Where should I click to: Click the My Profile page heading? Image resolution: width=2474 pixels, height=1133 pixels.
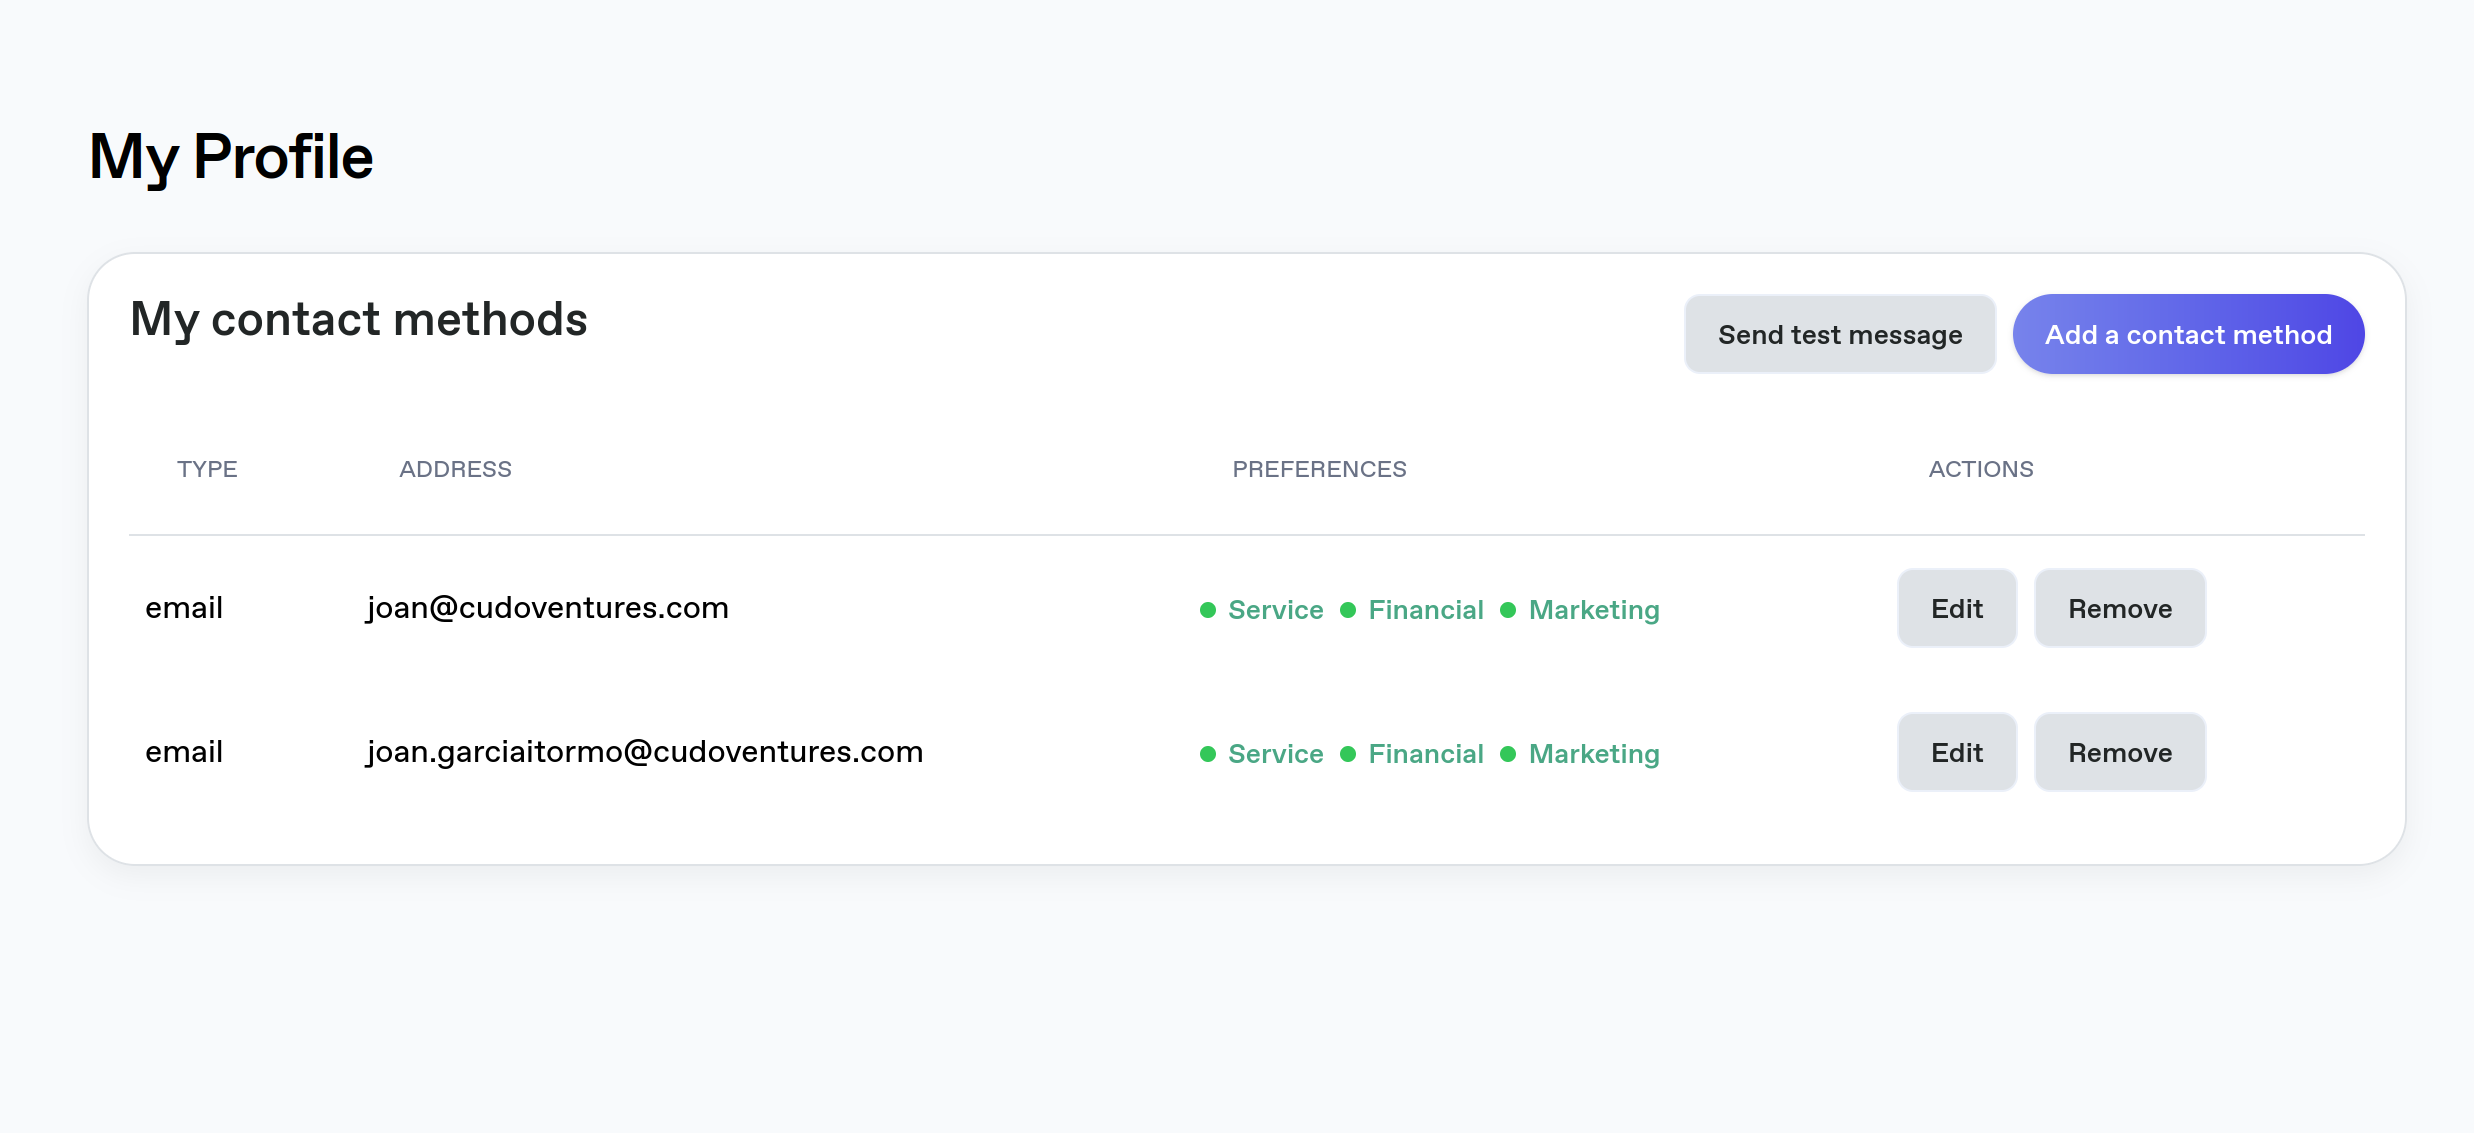click(231, 157)
